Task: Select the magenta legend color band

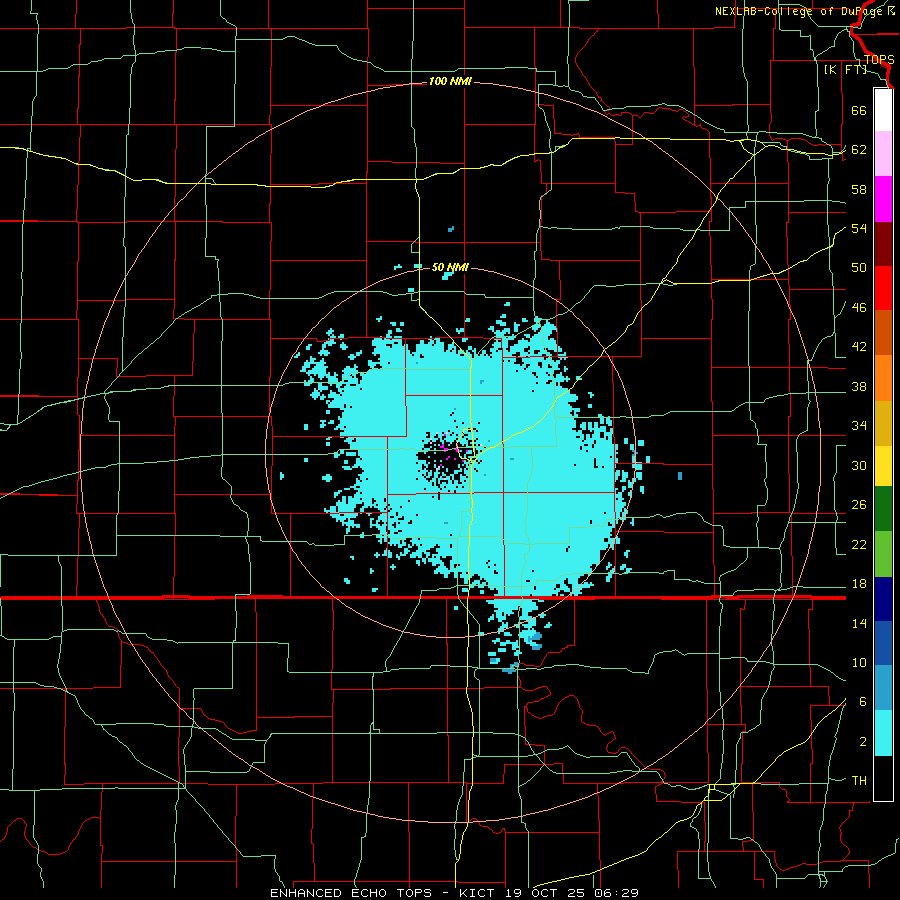Action: point(883,199)
